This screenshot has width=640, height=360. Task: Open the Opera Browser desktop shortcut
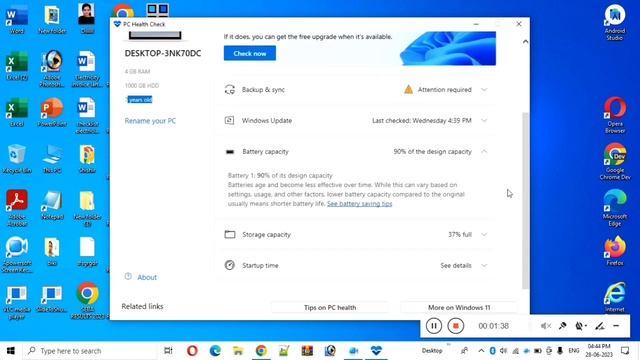tap(615, 115)
